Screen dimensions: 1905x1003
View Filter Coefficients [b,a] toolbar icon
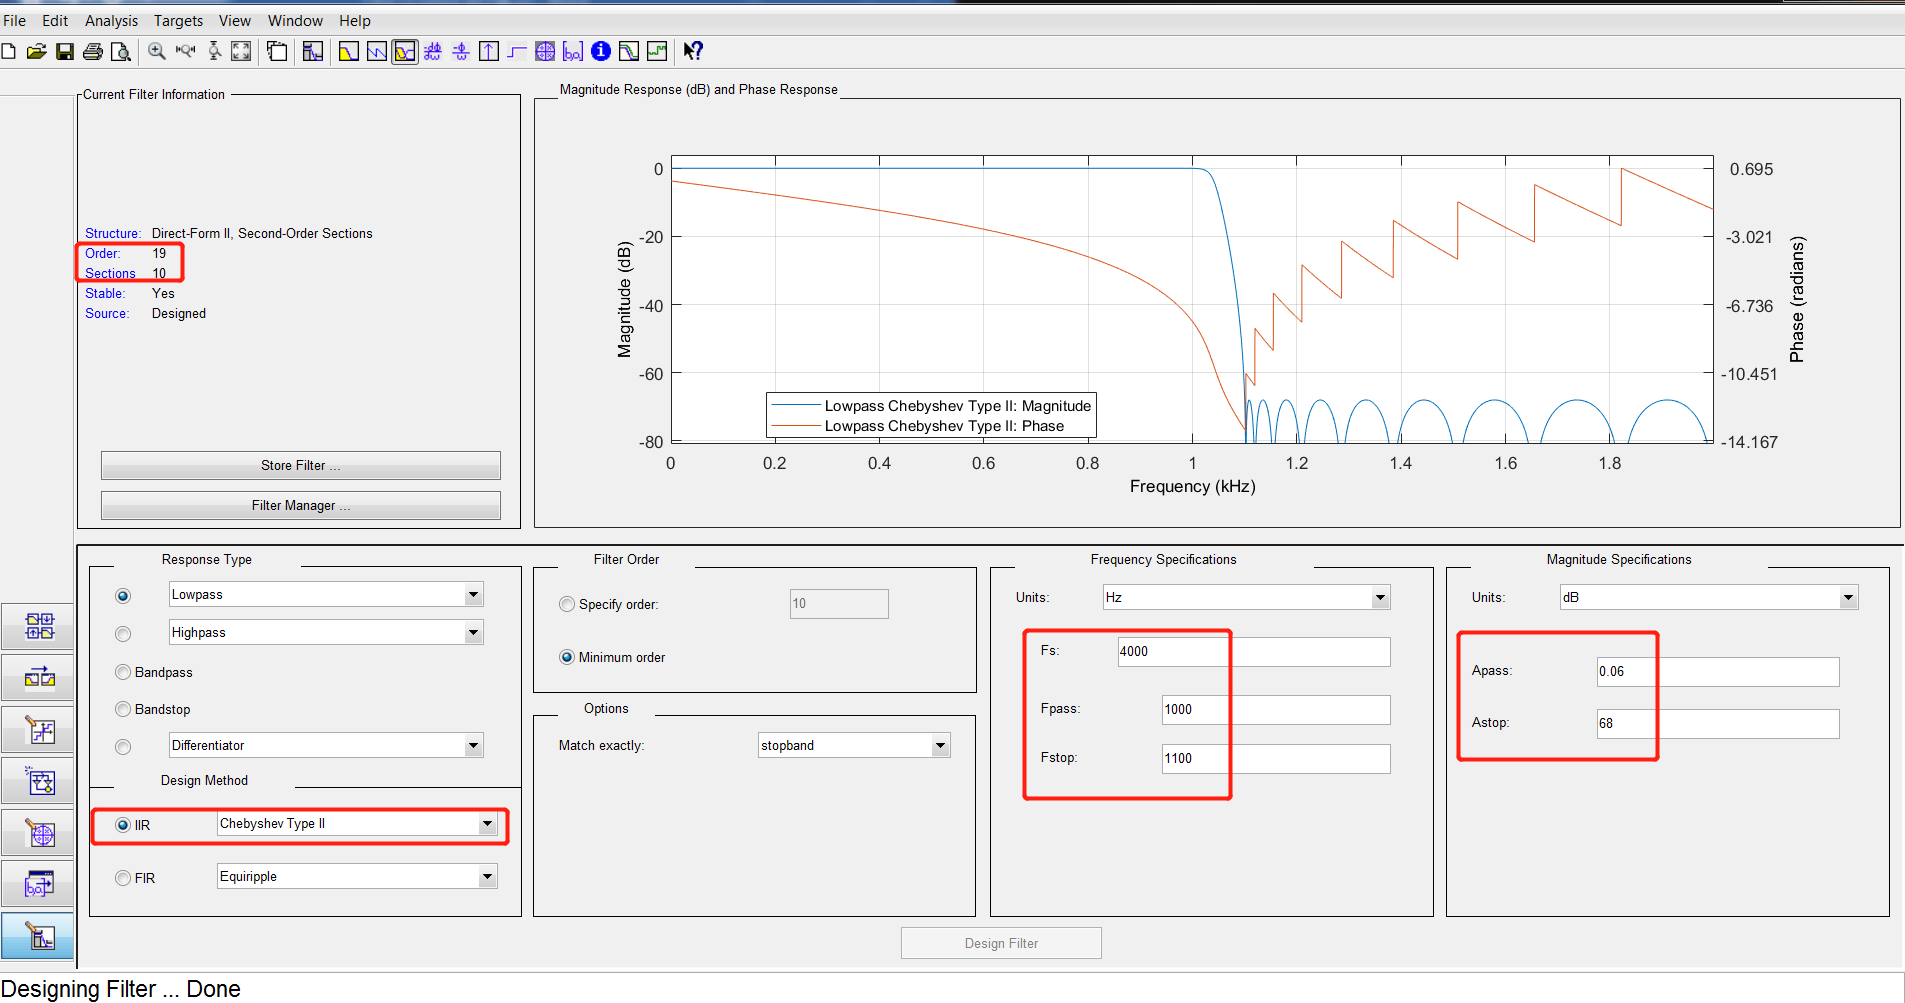(x=573, y=51)
